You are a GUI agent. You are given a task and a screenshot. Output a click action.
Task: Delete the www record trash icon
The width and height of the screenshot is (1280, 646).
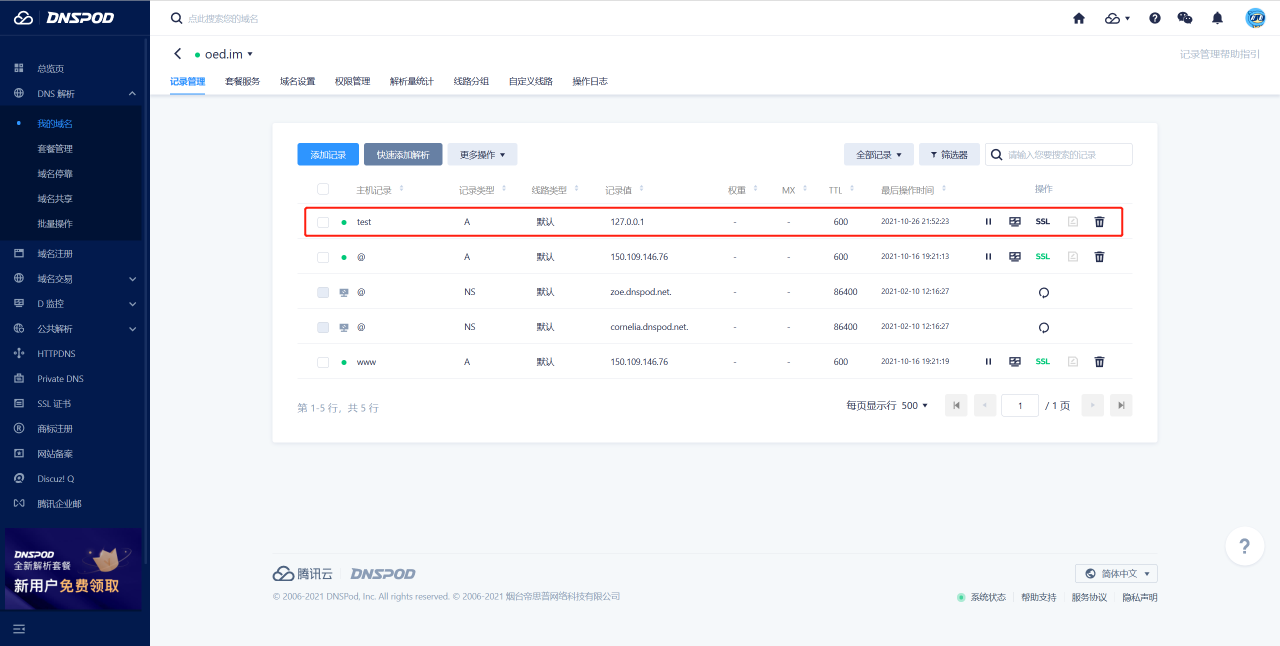1099,362
